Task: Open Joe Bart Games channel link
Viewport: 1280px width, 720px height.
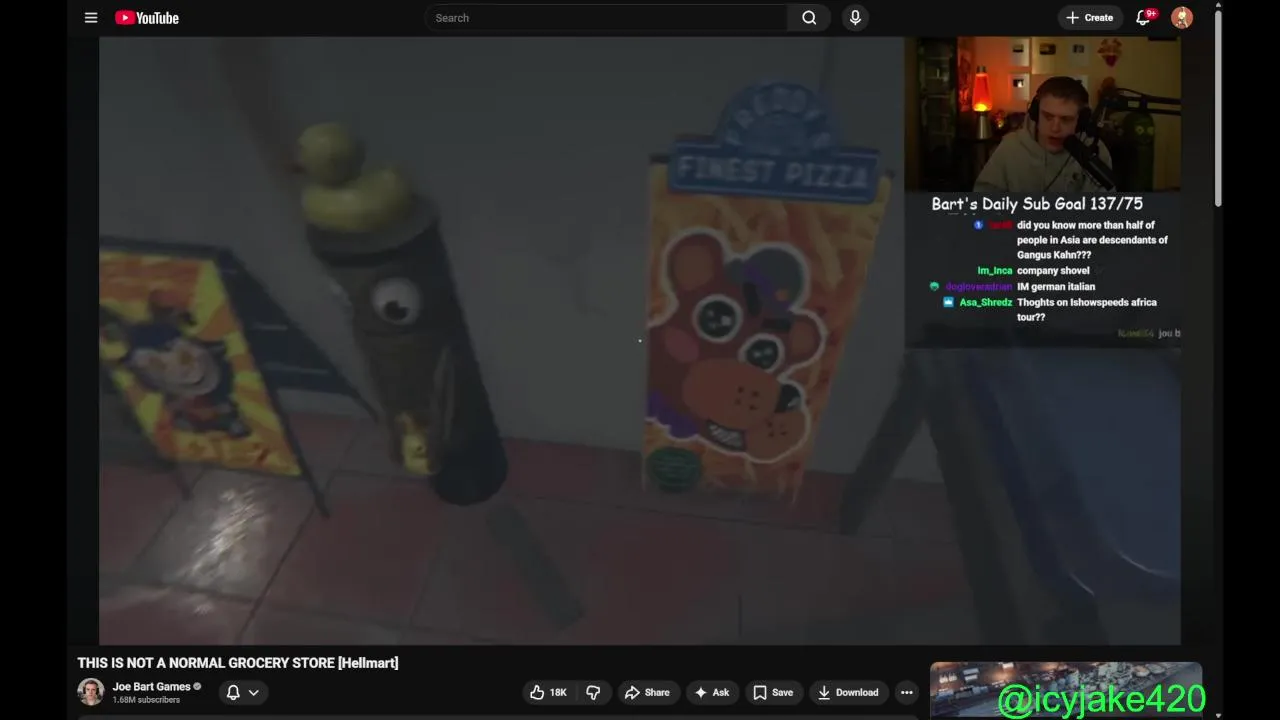Action: click(151, 686)
